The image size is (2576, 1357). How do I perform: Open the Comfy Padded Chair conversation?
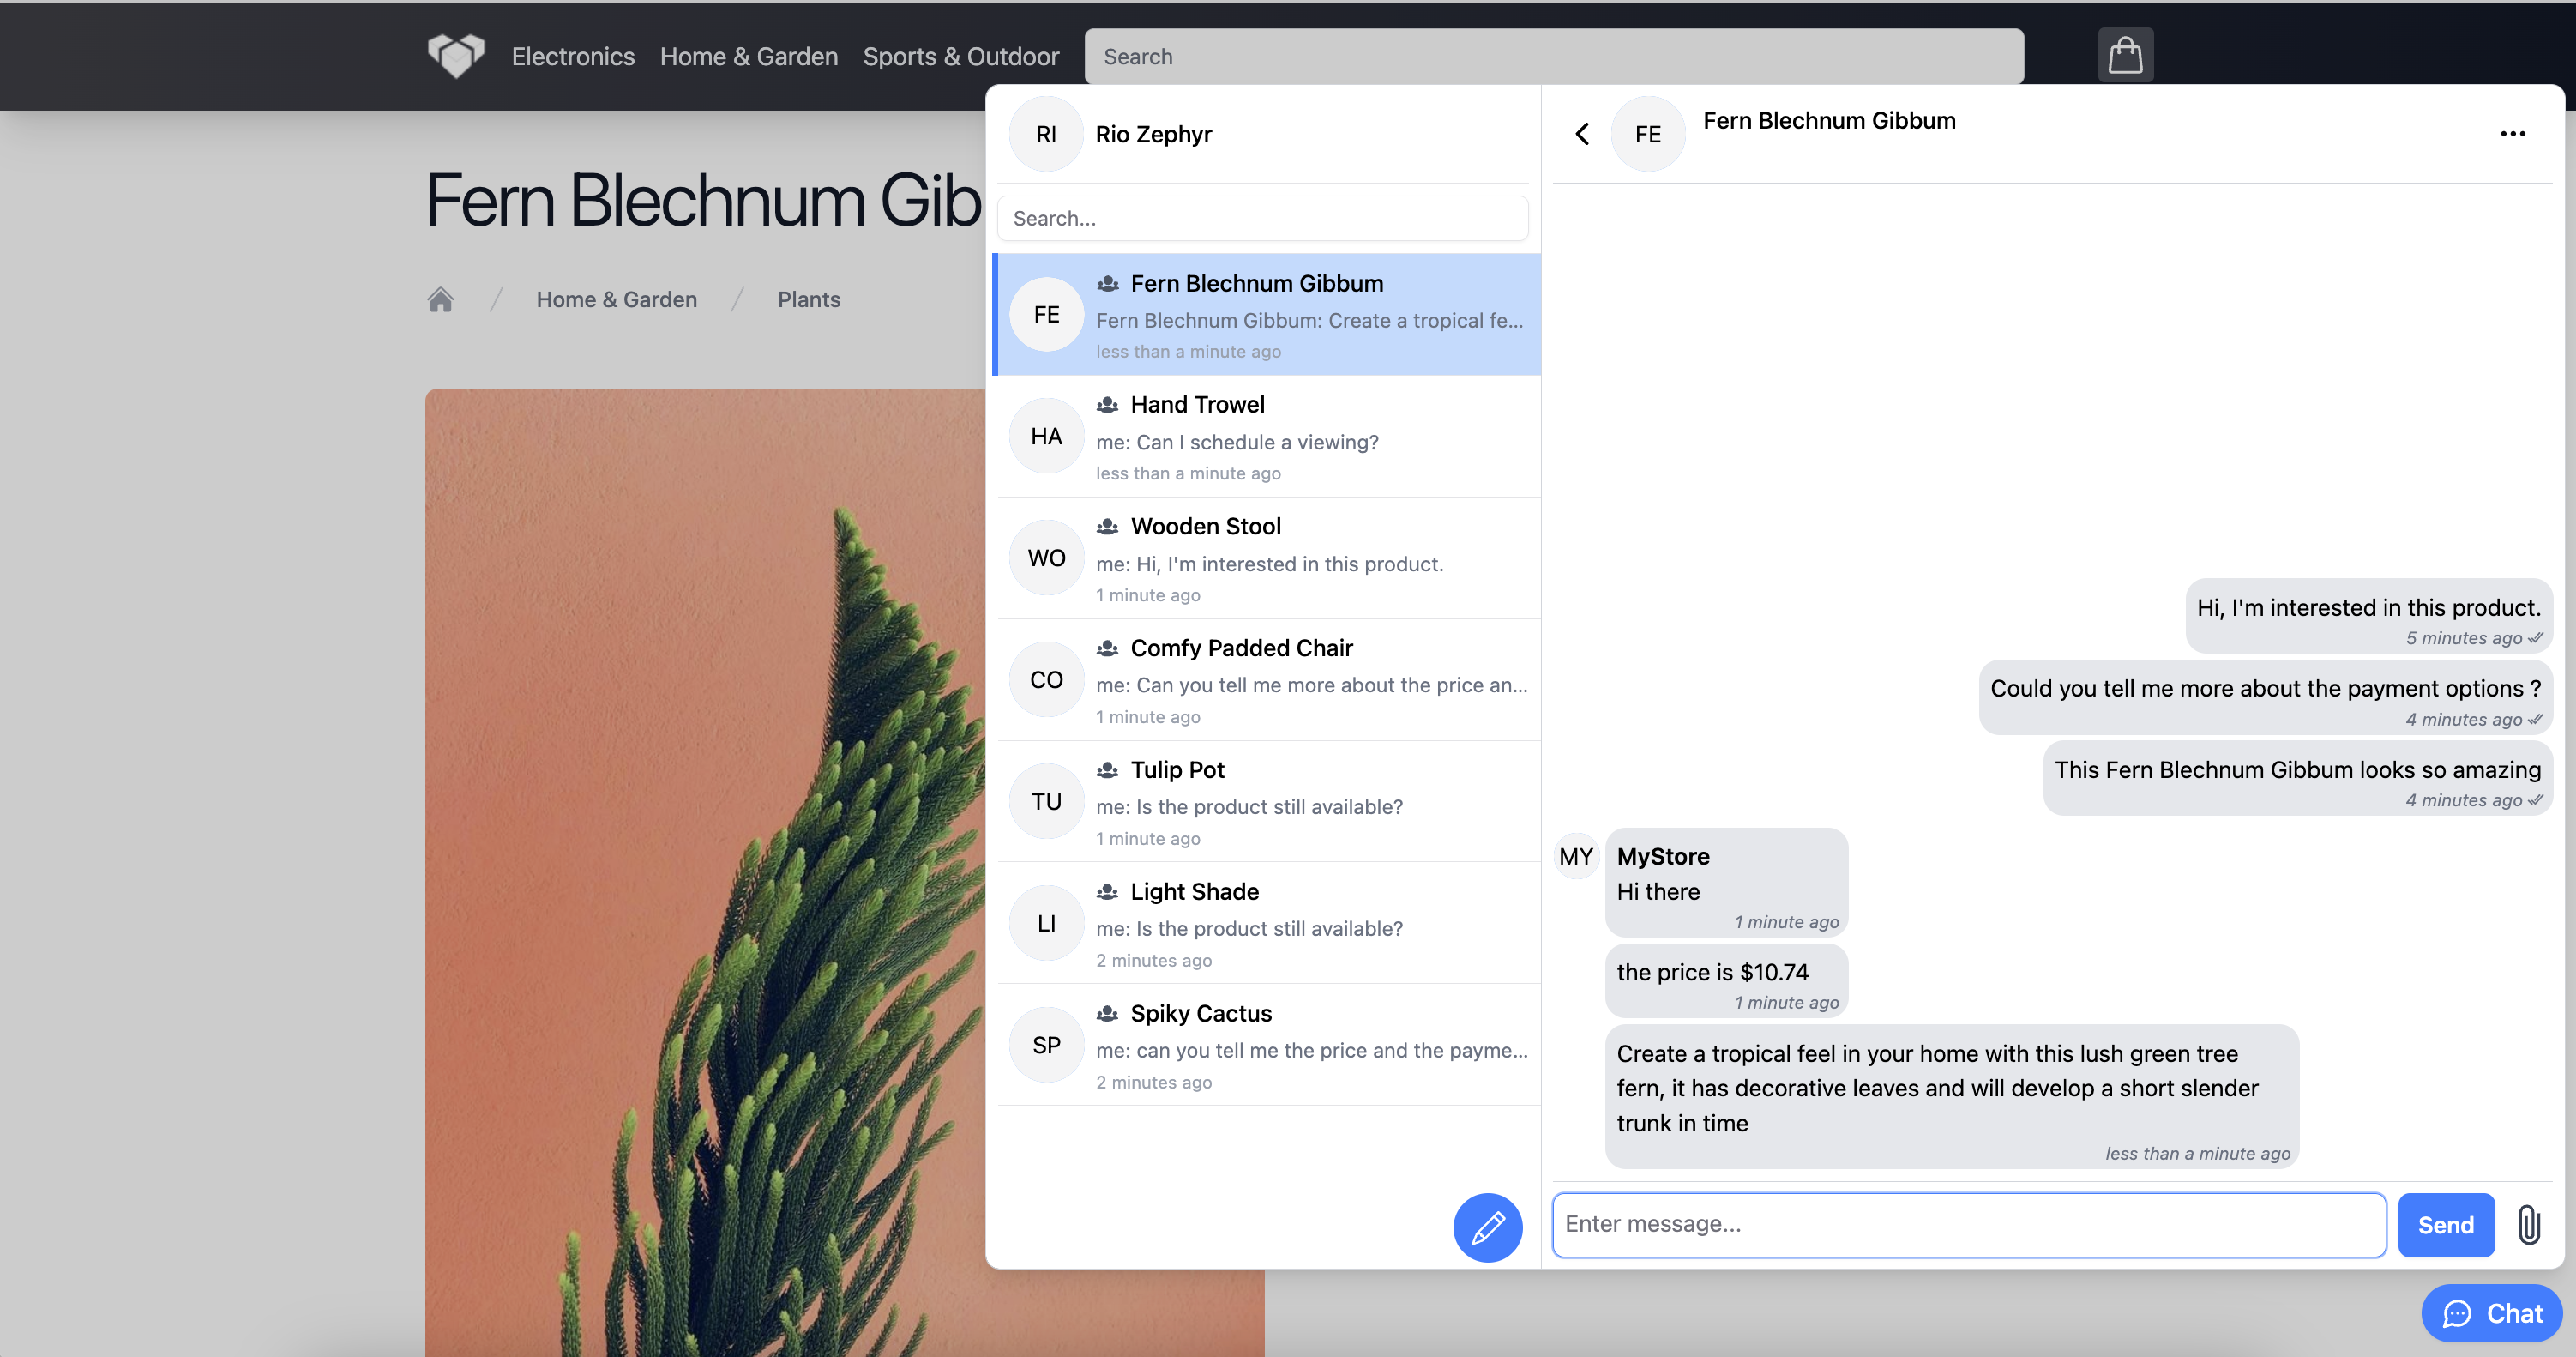1266,680
